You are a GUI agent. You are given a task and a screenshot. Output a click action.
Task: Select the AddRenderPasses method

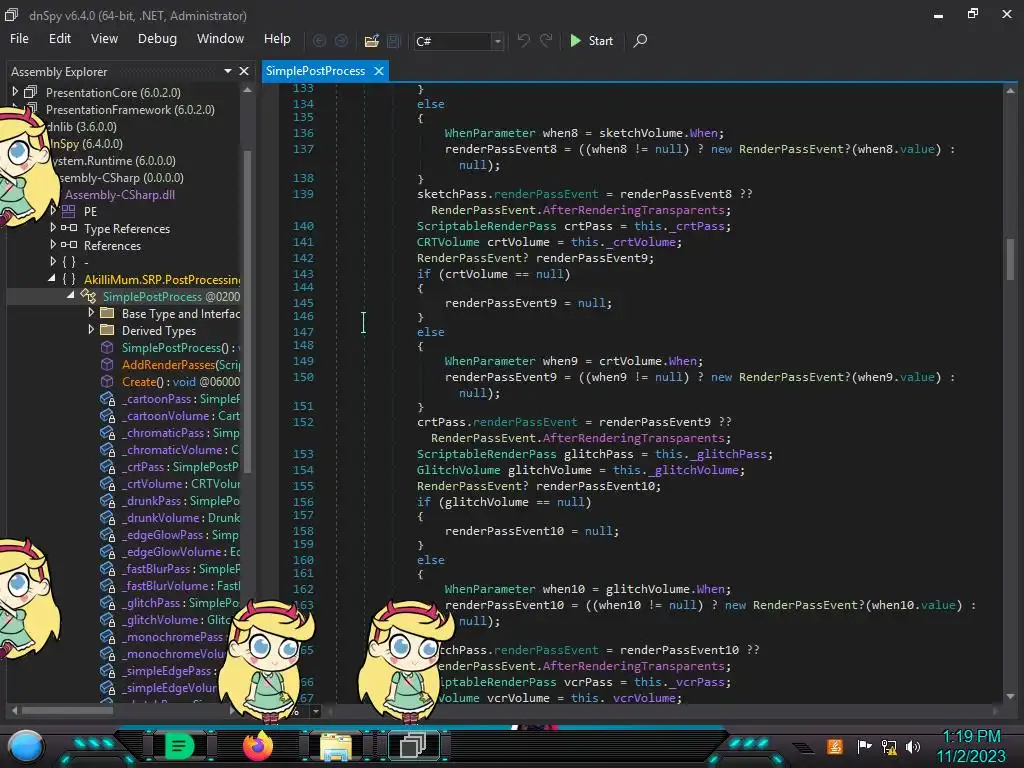(181, 364)
